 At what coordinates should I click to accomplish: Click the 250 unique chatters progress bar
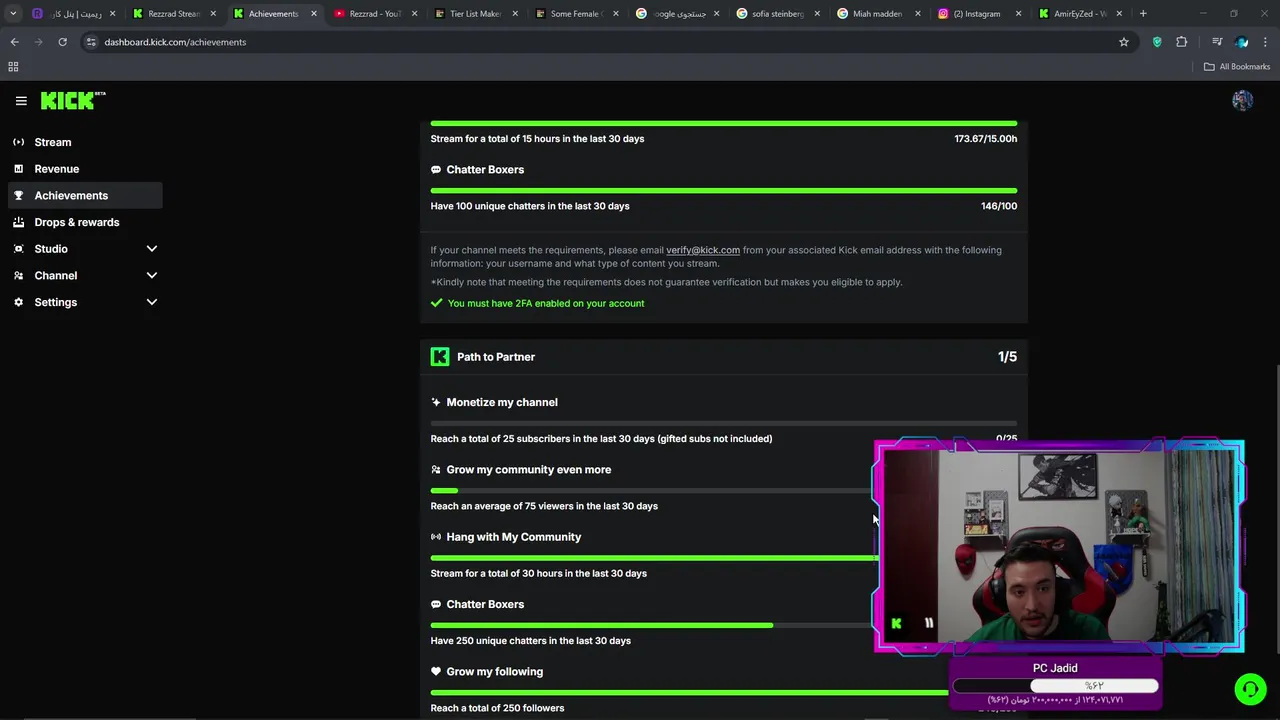point(652,625)
